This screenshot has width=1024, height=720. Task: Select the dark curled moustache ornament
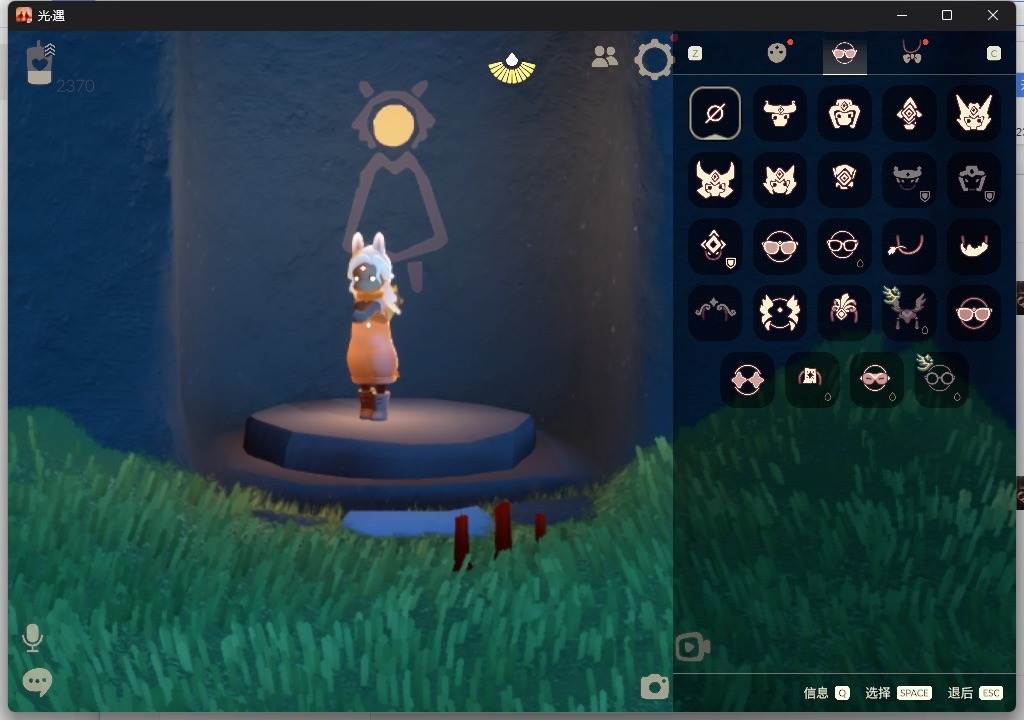[714, 312]
